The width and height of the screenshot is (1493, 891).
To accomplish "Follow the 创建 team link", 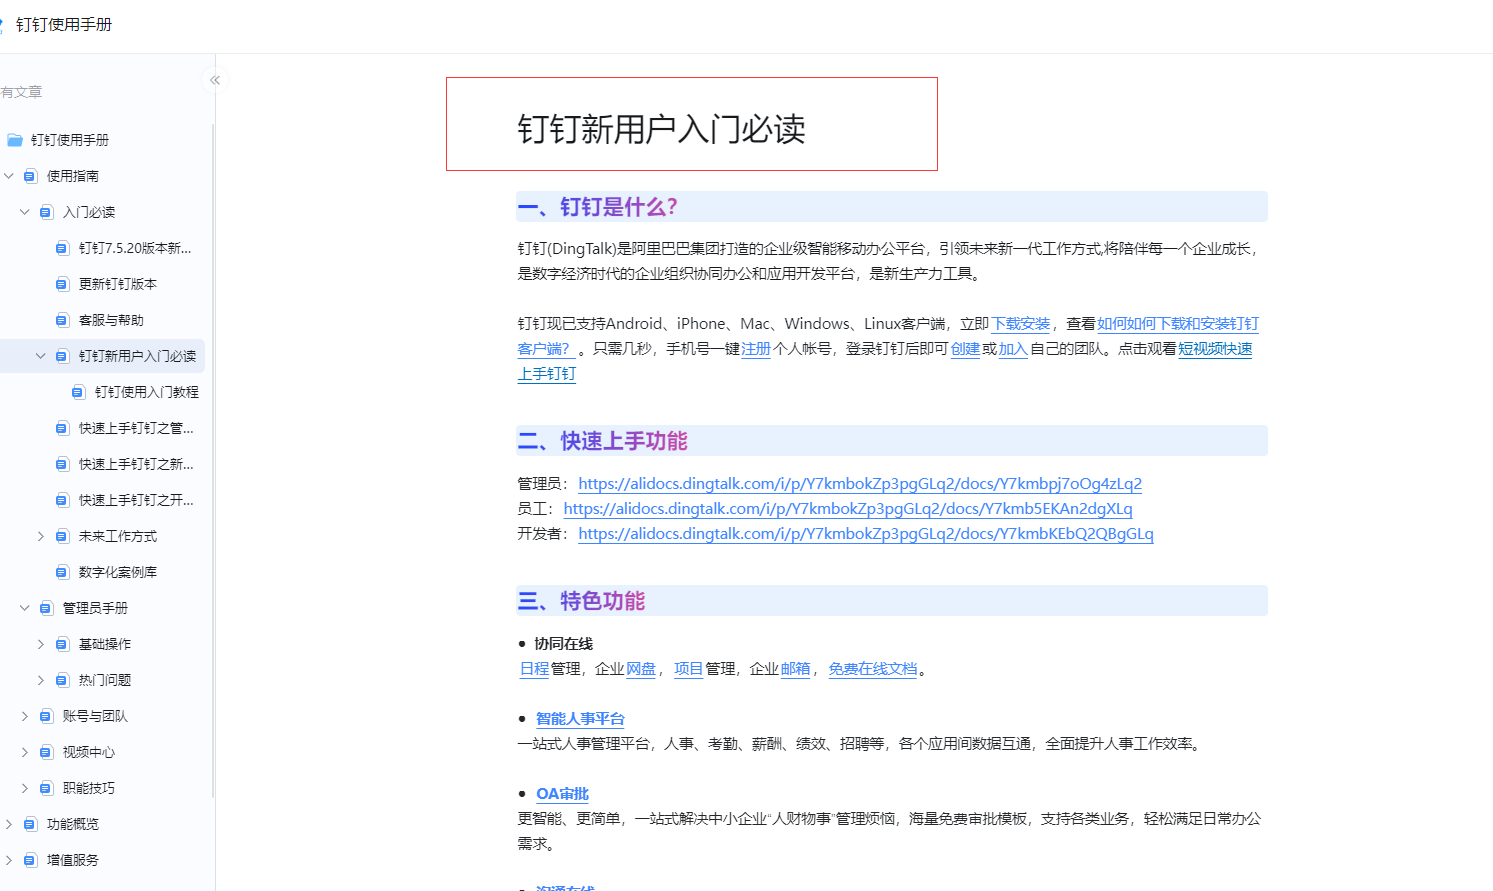I will 965,349.
